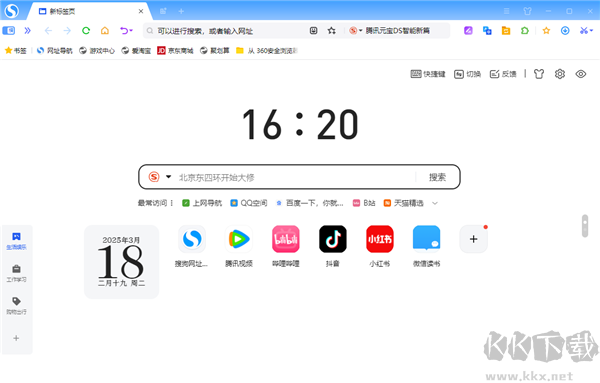Screen dimensions: 600x383
Task: Open 天猫精选 quick link
Action: 404,203
